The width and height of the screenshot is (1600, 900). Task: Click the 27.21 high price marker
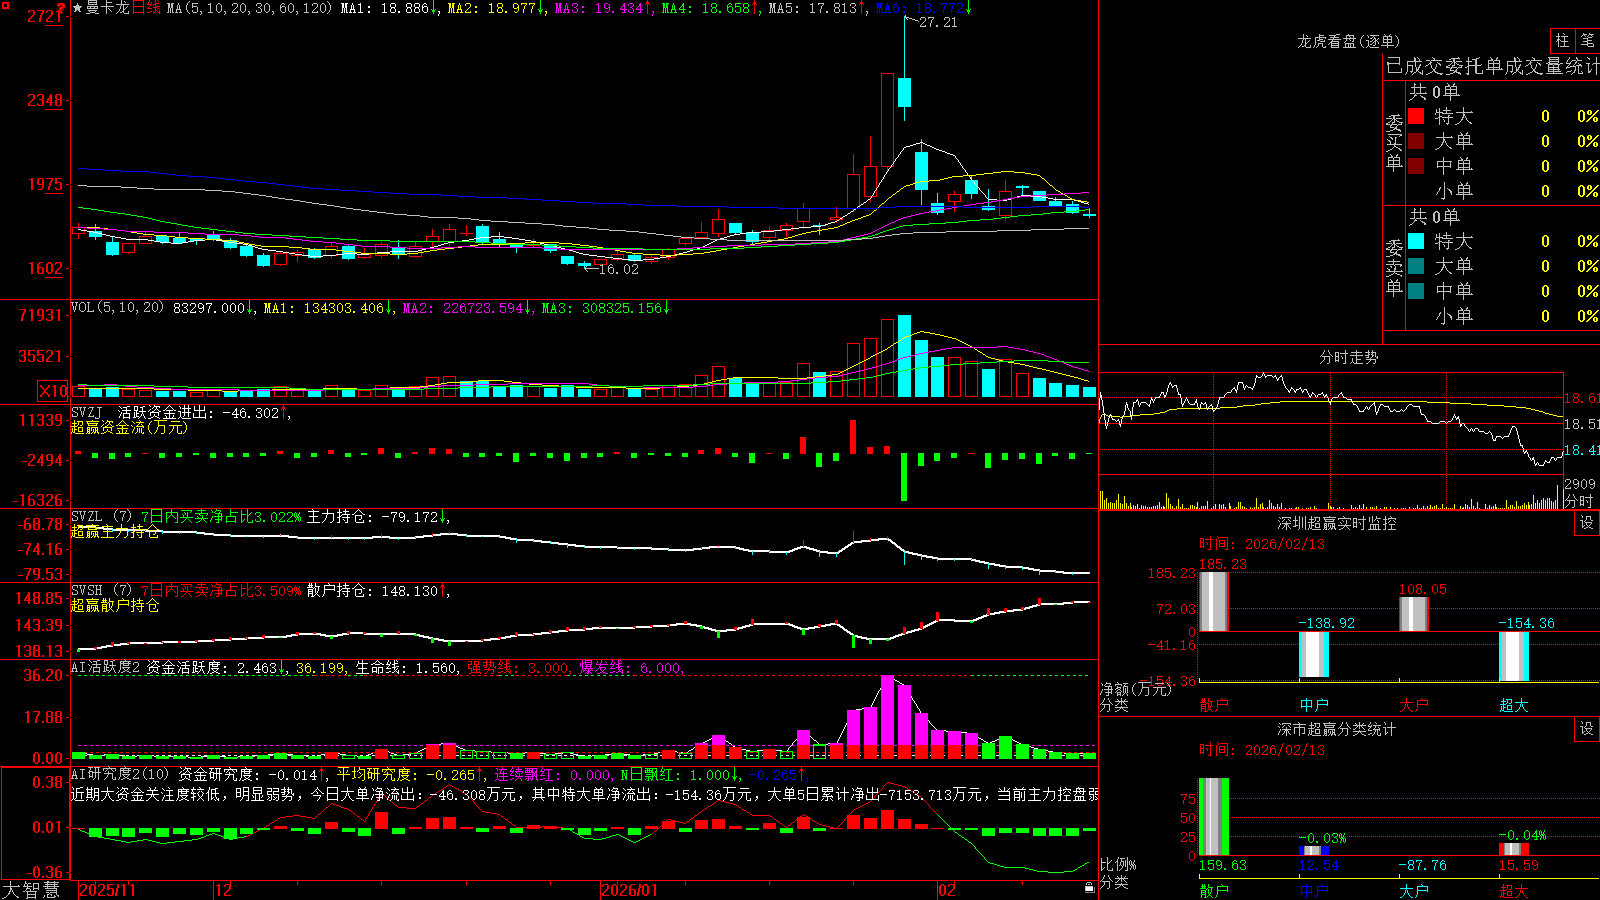click(938, 22)
